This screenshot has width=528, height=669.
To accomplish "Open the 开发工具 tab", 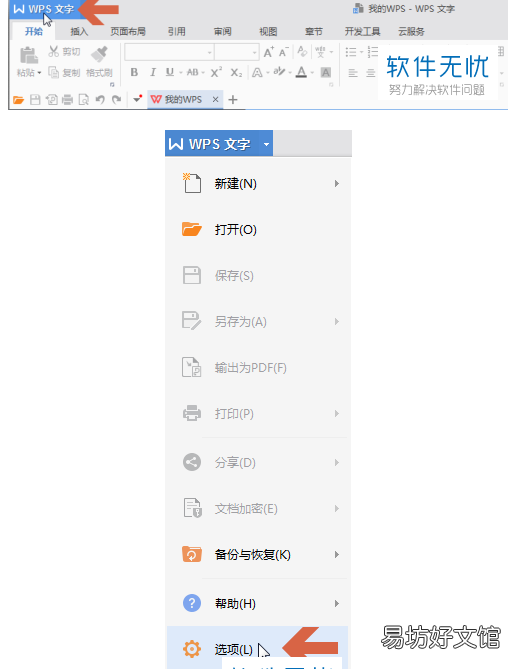I will 362,31.
